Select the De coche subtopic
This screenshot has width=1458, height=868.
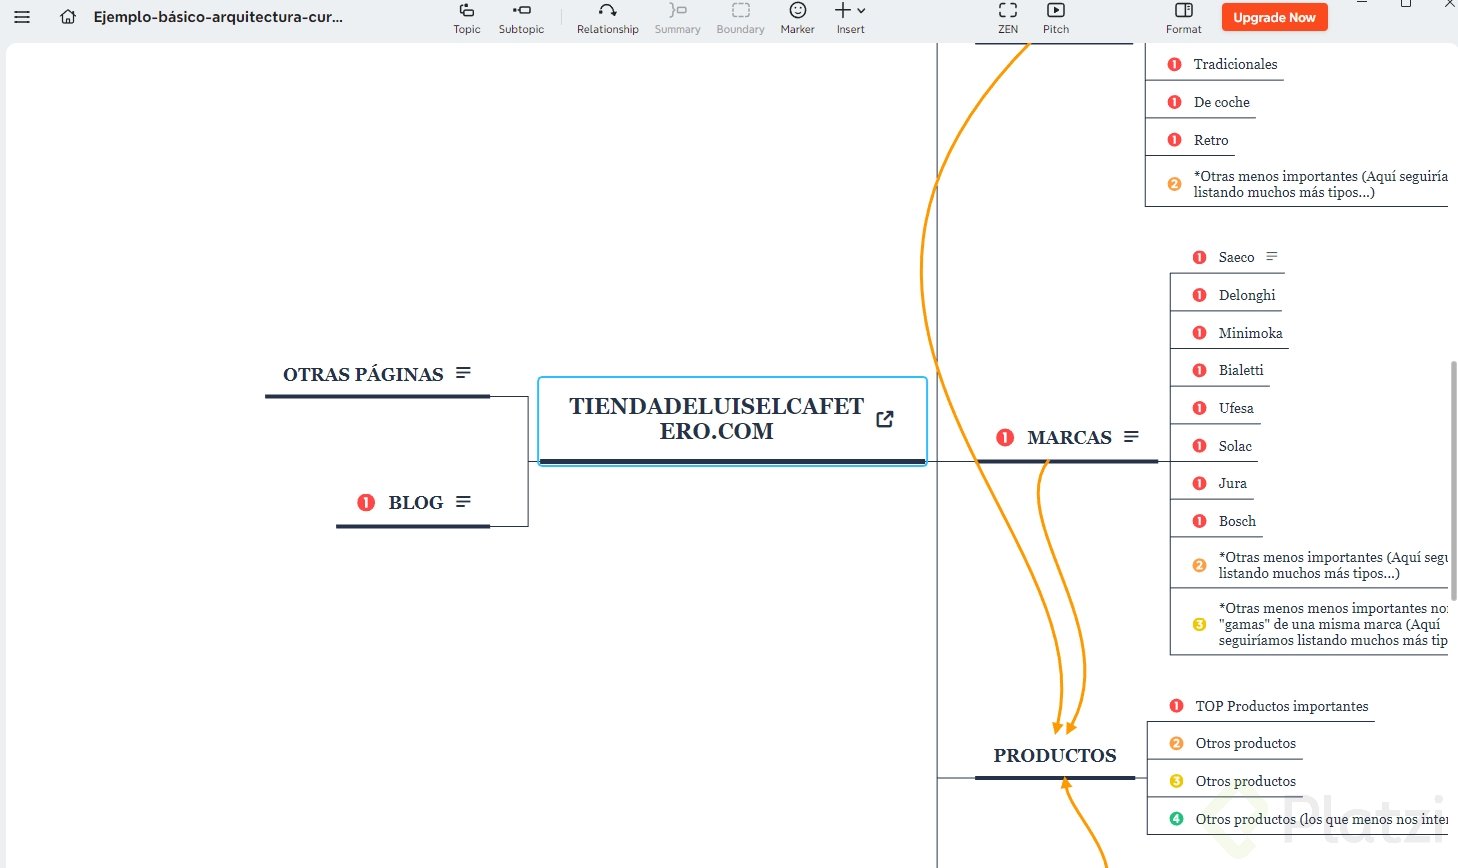[x=1221, y=102]
